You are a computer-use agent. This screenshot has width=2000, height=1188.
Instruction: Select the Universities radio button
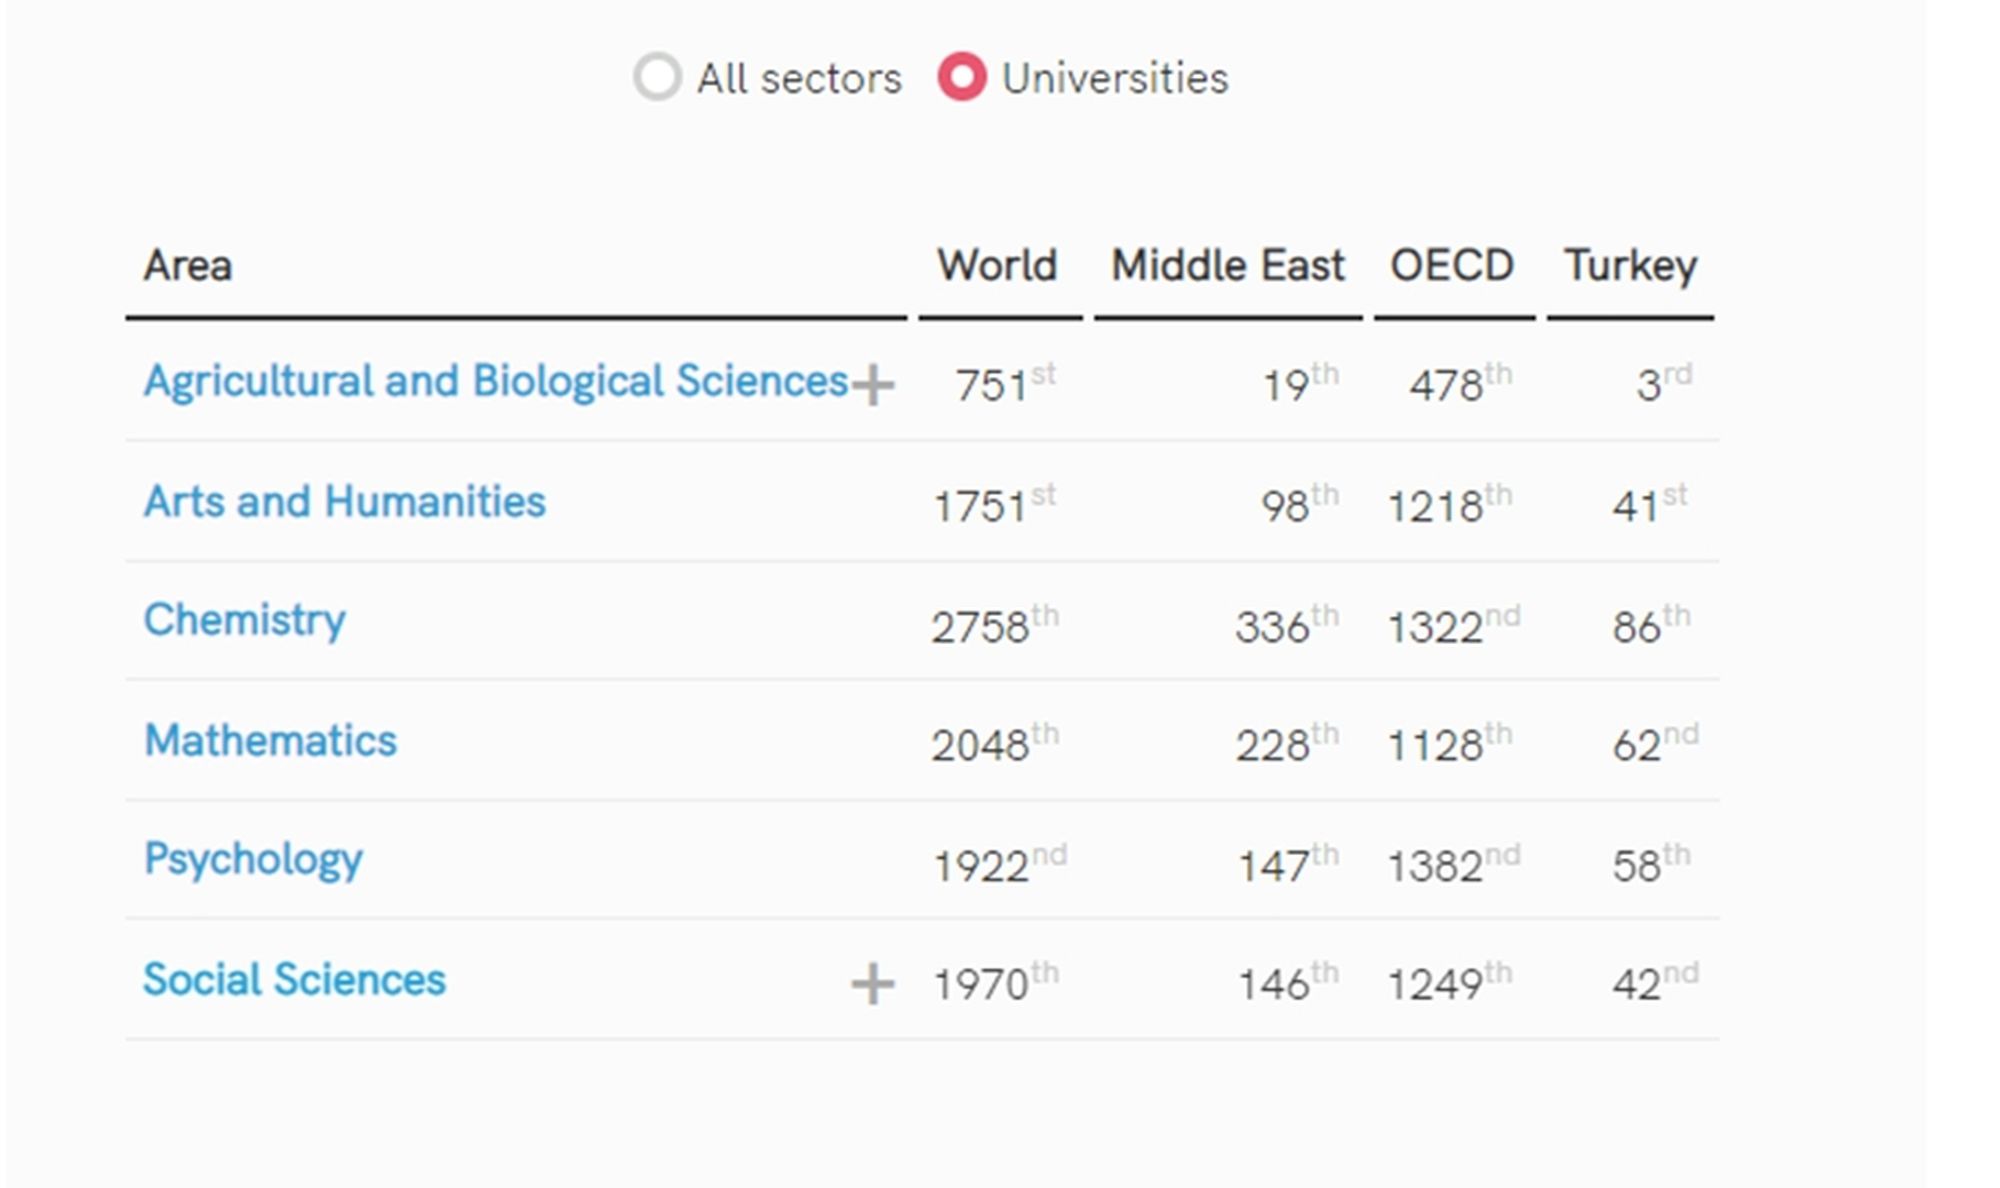962,77
